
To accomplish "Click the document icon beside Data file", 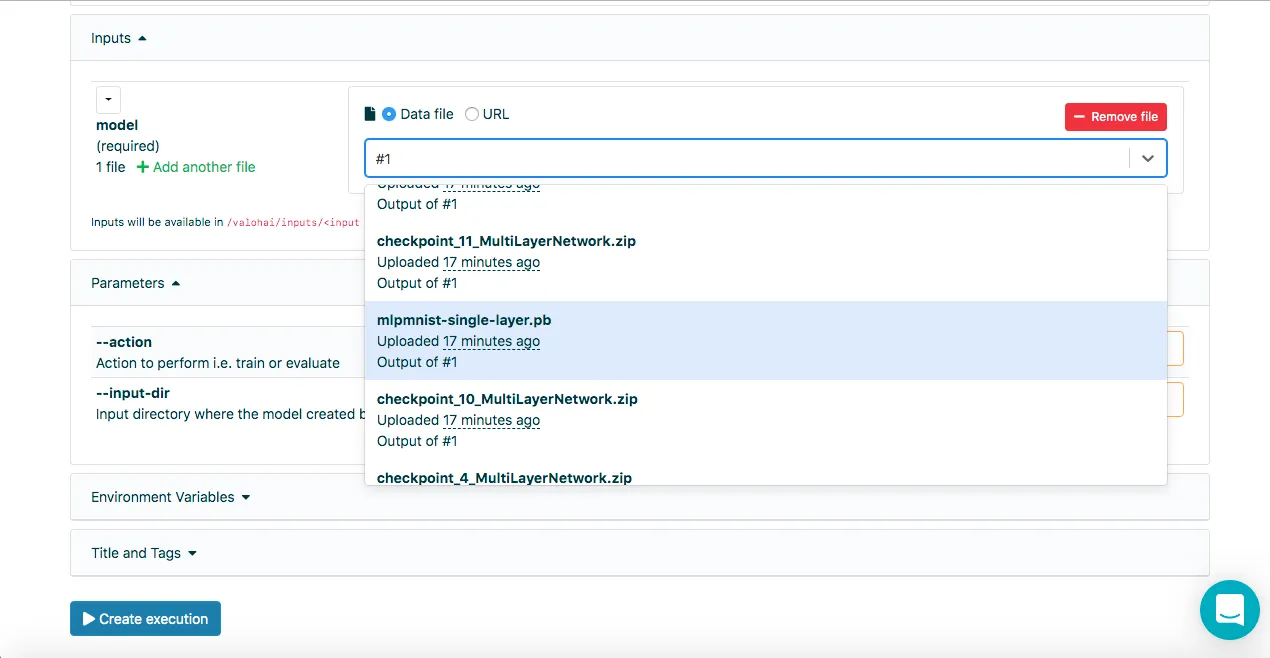I will click(369, 114).
